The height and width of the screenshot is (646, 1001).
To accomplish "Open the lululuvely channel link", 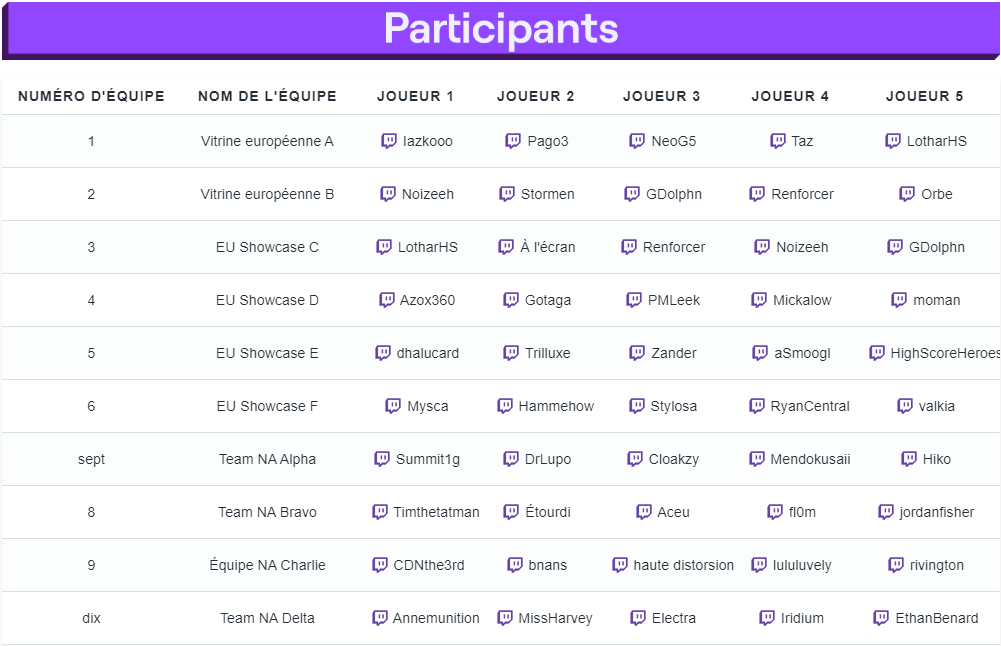I will (x=802, y=565).
